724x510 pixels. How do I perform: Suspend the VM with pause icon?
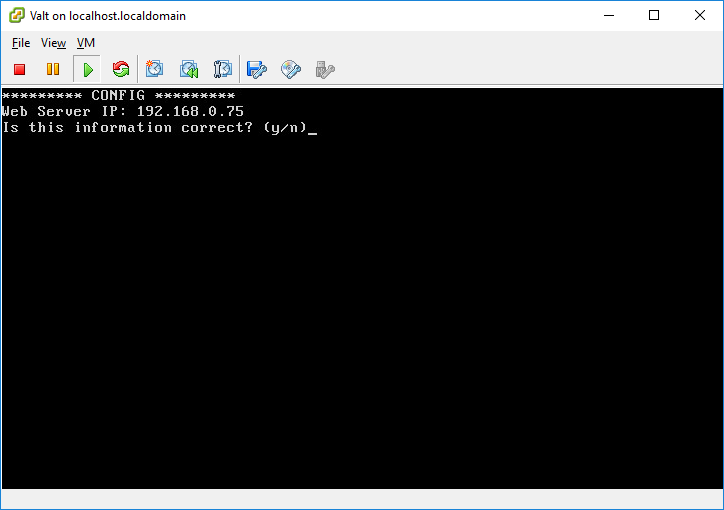[x=53, y=70]
